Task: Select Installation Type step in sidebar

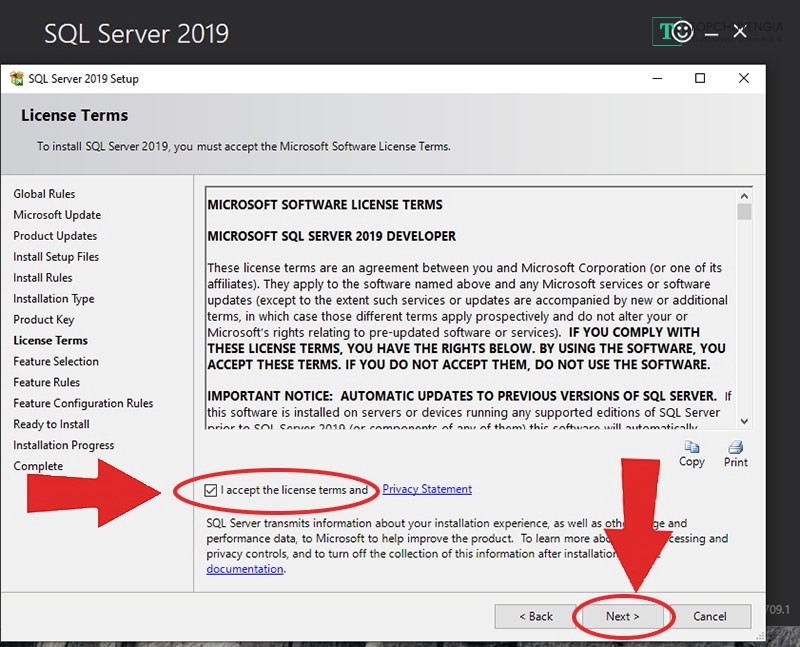Action: (54, 299)
